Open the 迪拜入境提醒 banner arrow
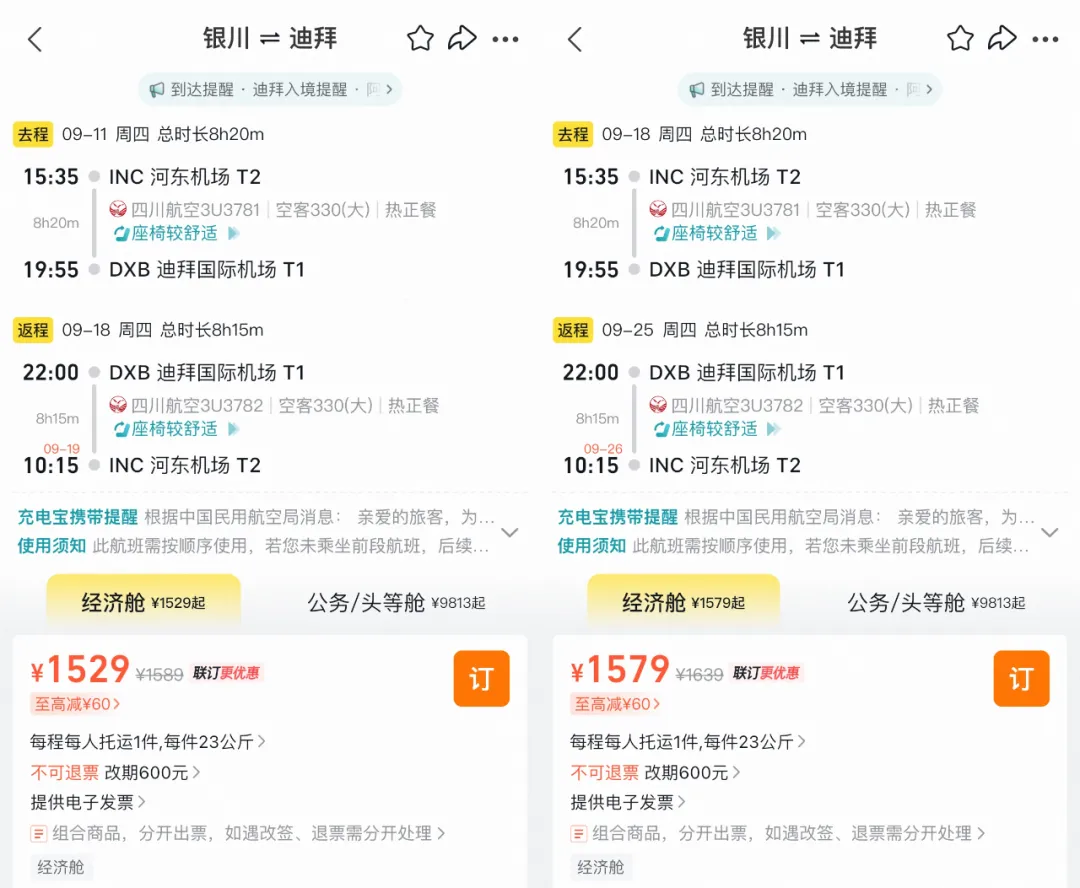Viewport: 1080px width, 888px height. tap(388, 89)
